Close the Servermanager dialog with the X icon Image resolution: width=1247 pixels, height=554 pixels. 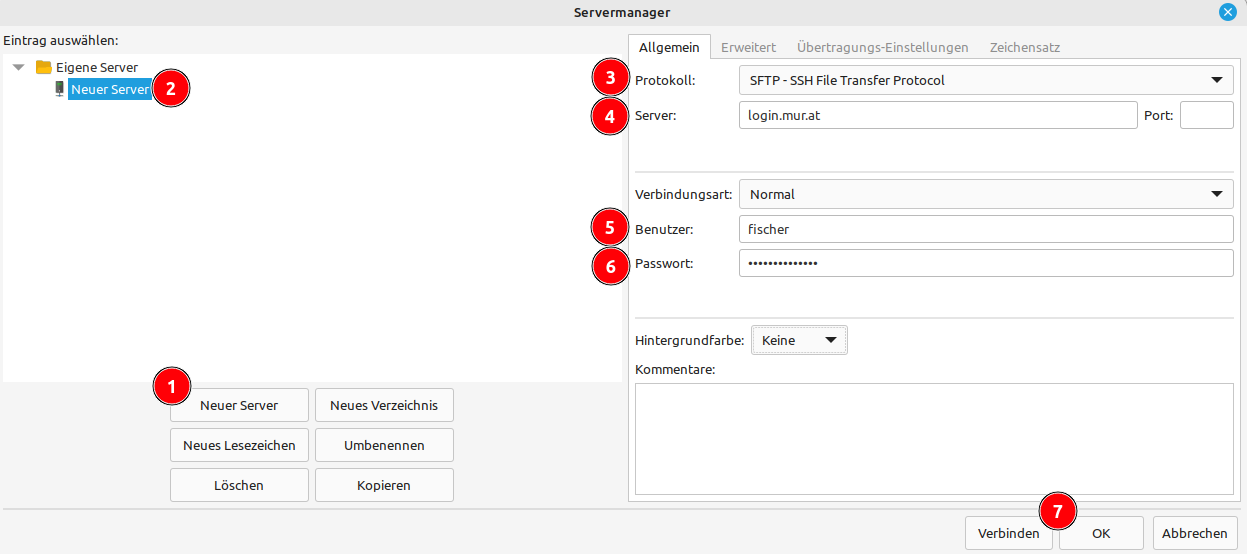[x=1227, y=12]
